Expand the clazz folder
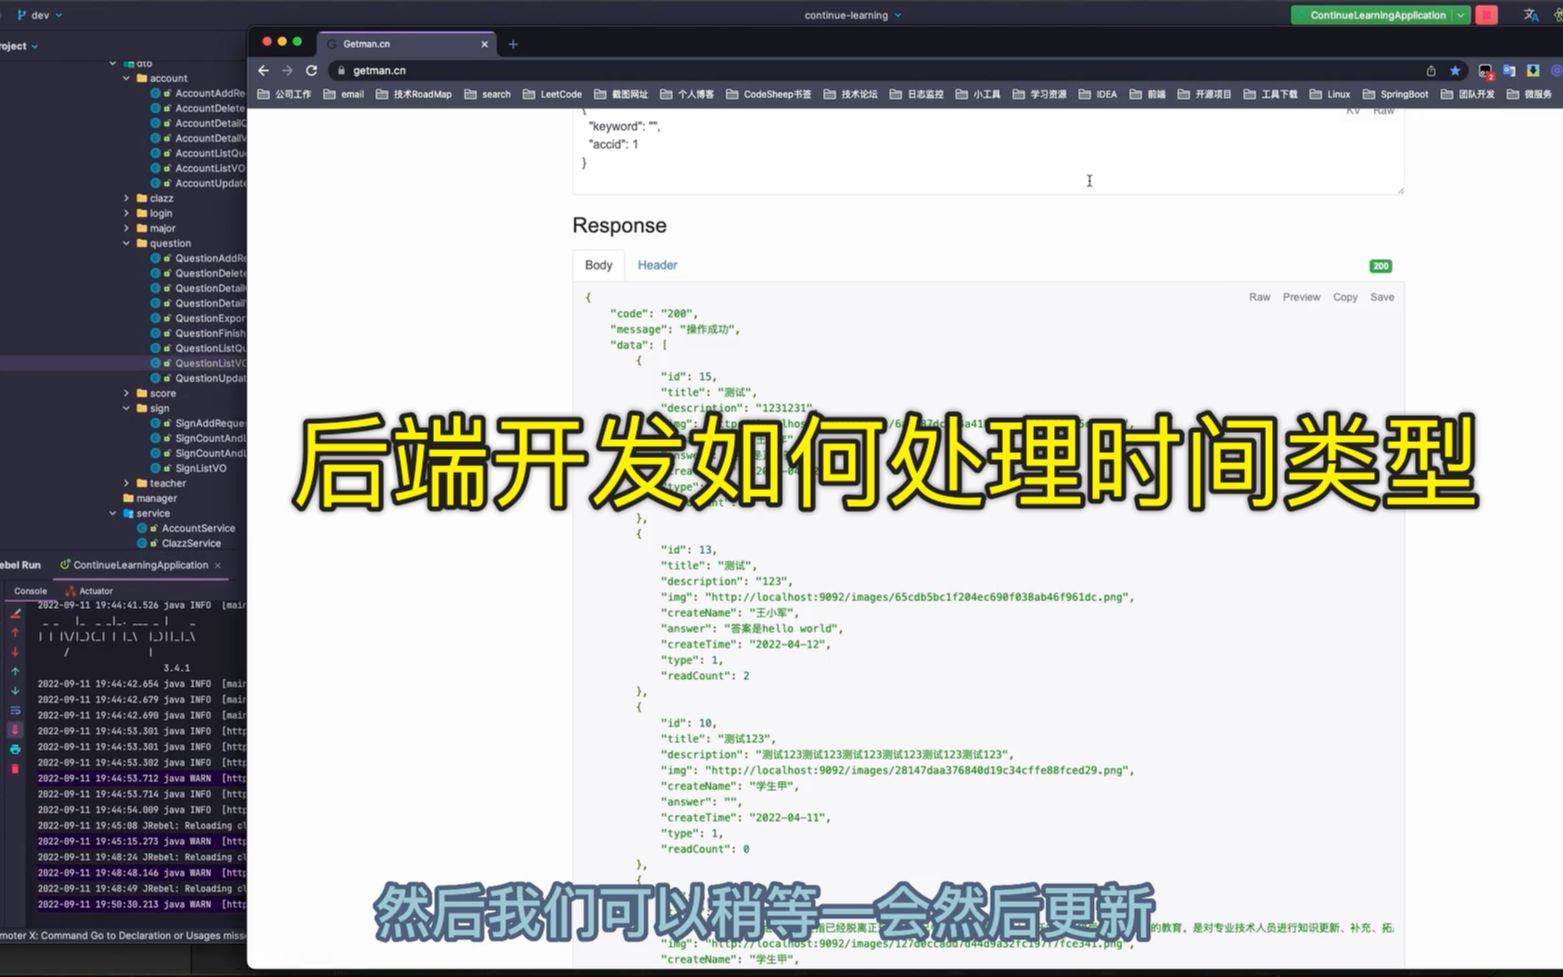Viewport: 1563px width, 977px height. tap(127, 198)
